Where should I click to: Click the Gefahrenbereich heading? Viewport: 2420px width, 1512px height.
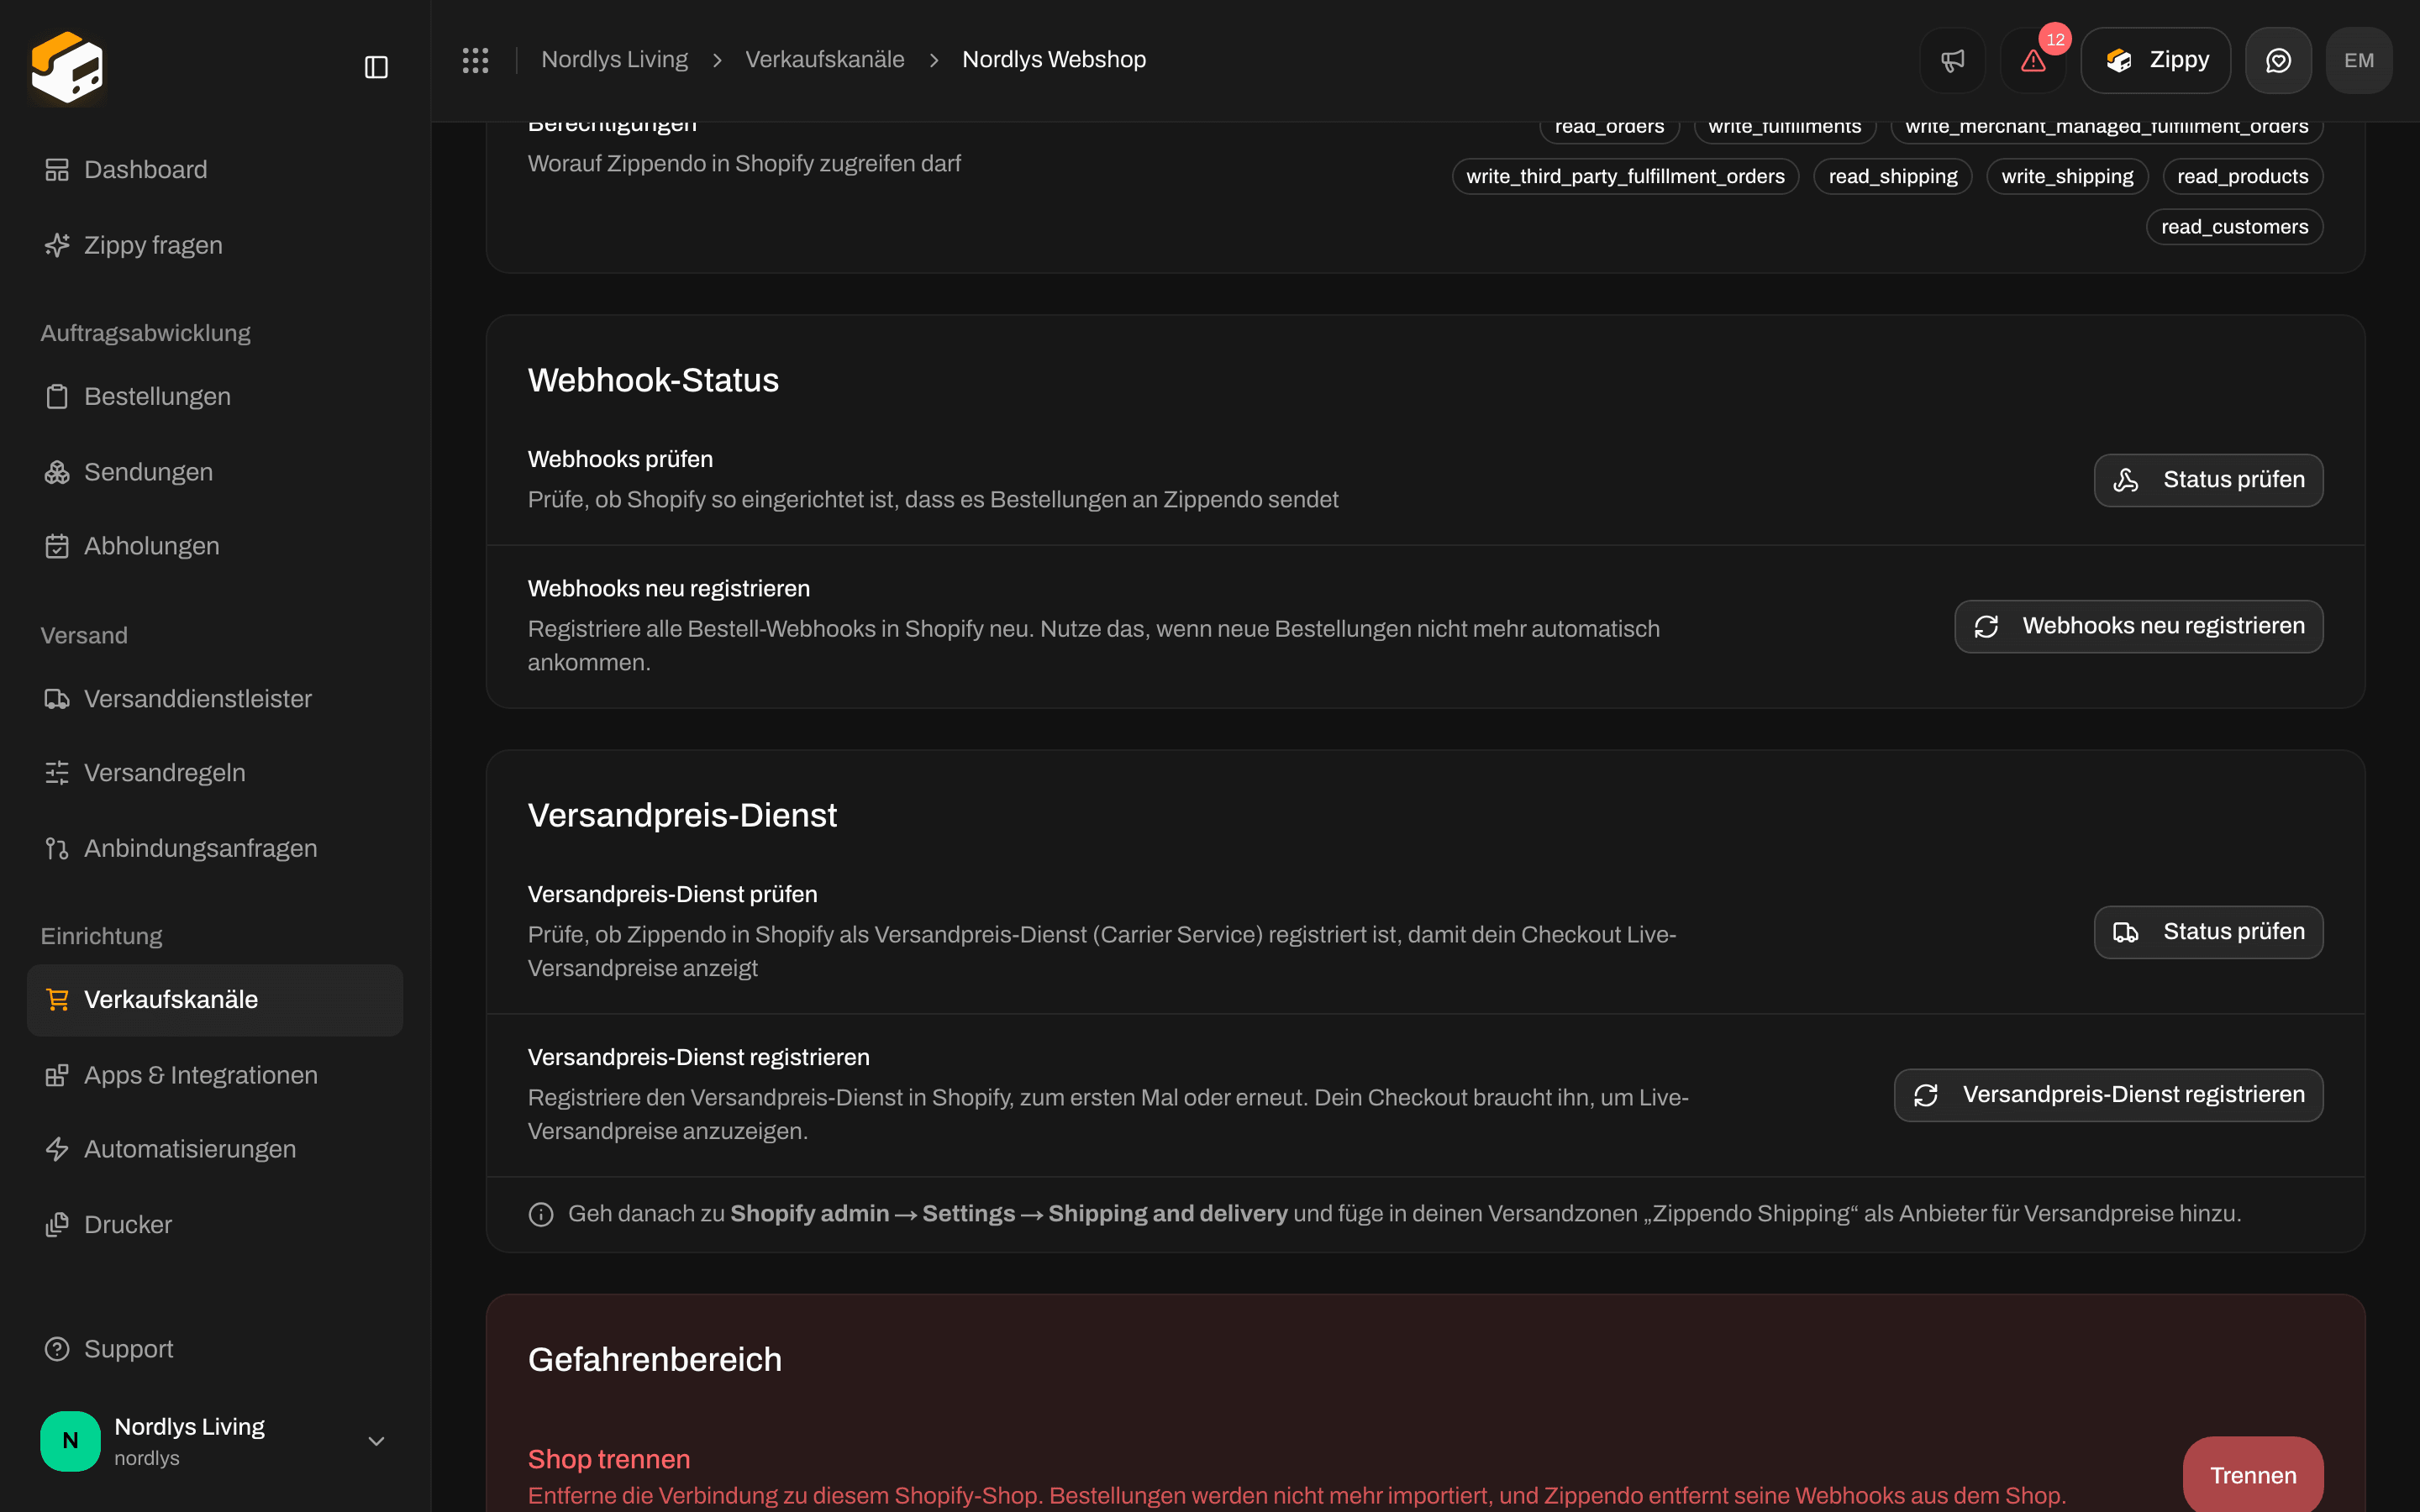tap(655, 1359)
